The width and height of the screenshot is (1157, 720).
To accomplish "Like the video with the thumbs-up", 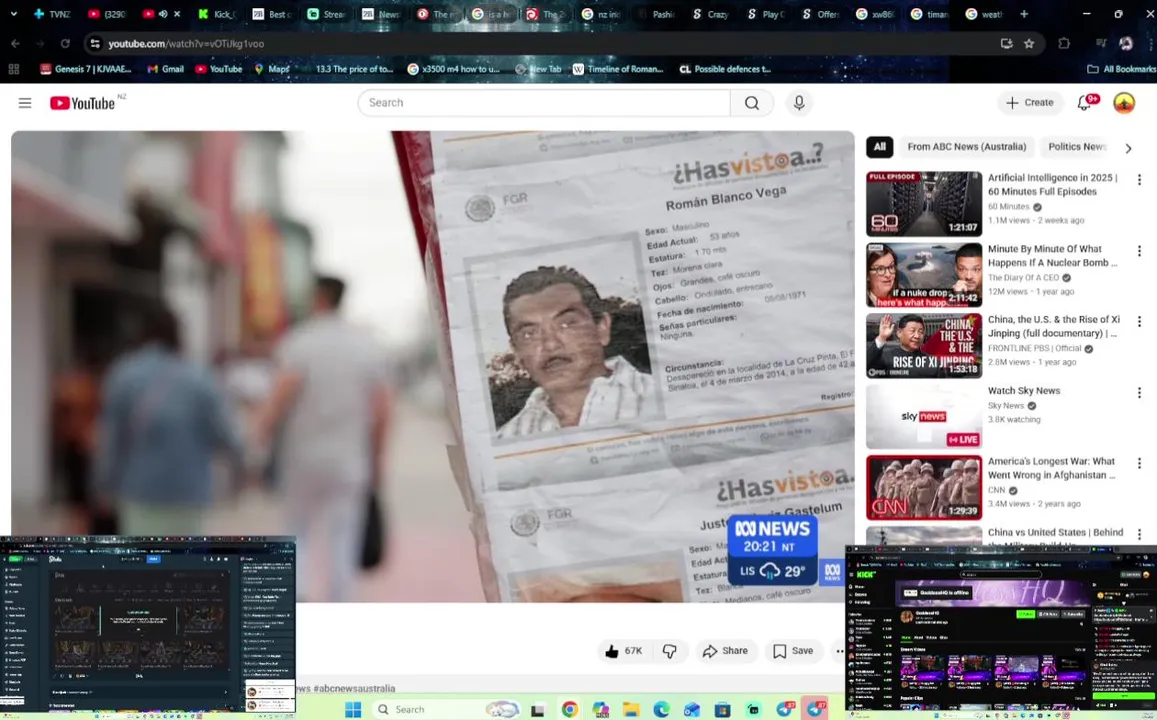I will [624, 651].
